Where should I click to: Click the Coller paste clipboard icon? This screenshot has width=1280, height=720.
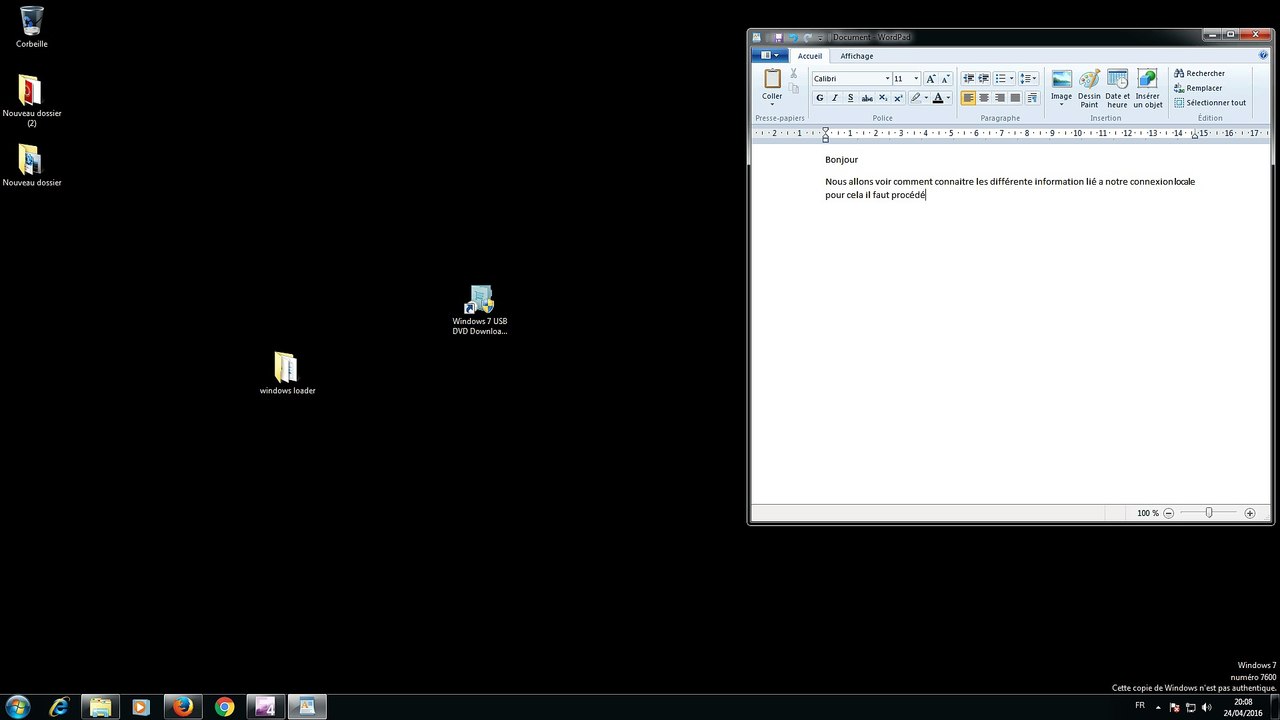click(772, 79)
